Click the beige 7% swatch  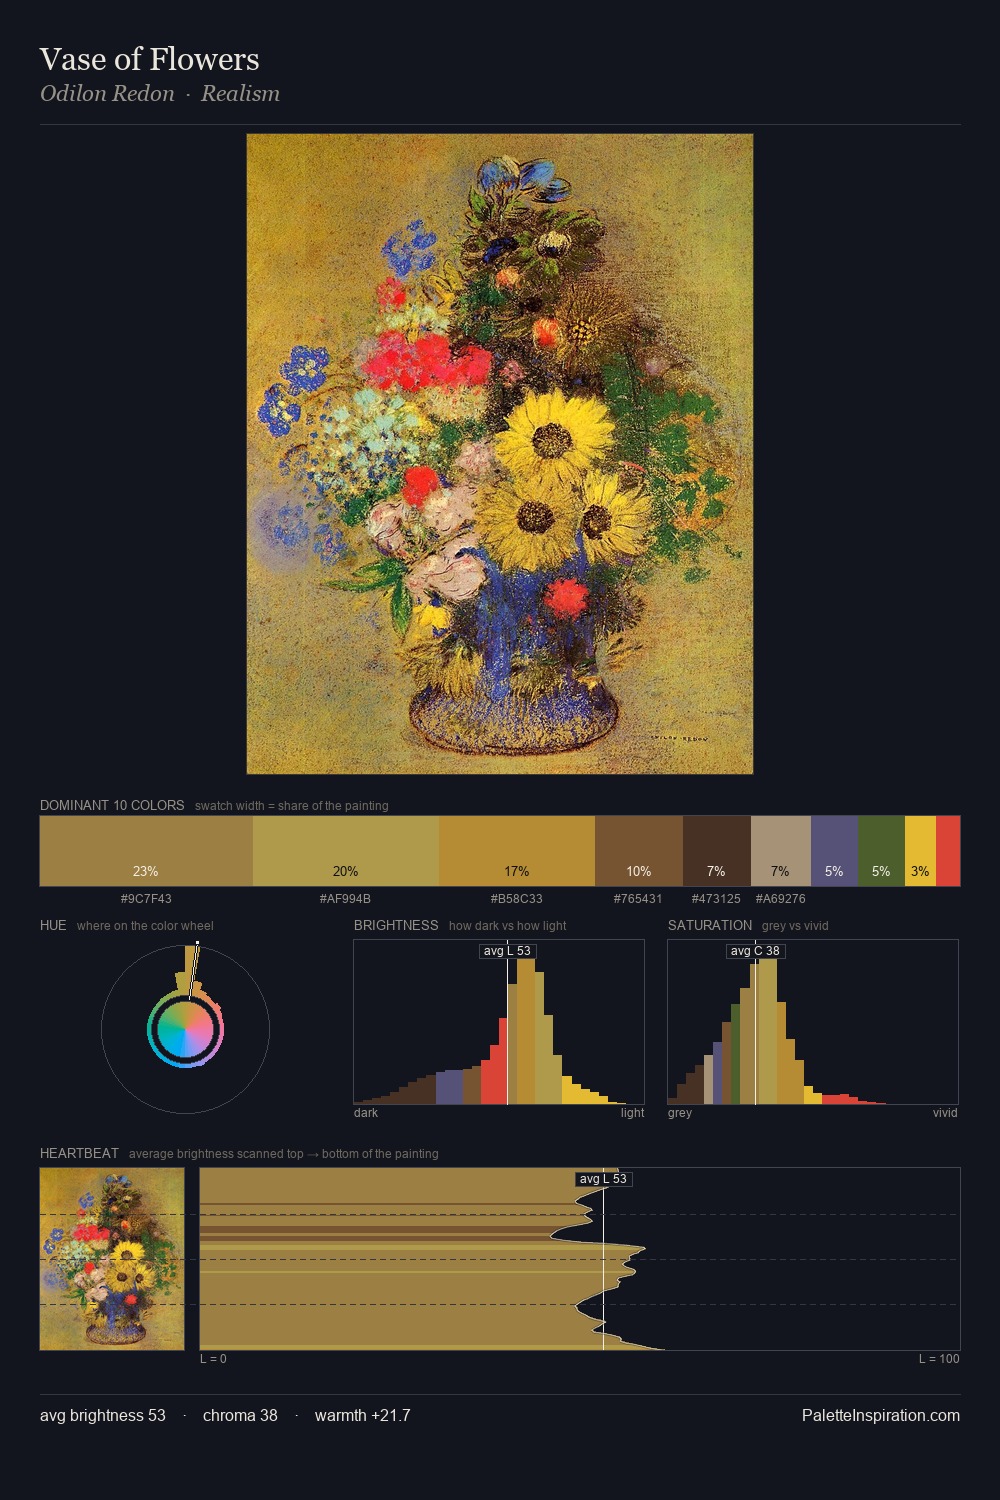click(781, 851)
